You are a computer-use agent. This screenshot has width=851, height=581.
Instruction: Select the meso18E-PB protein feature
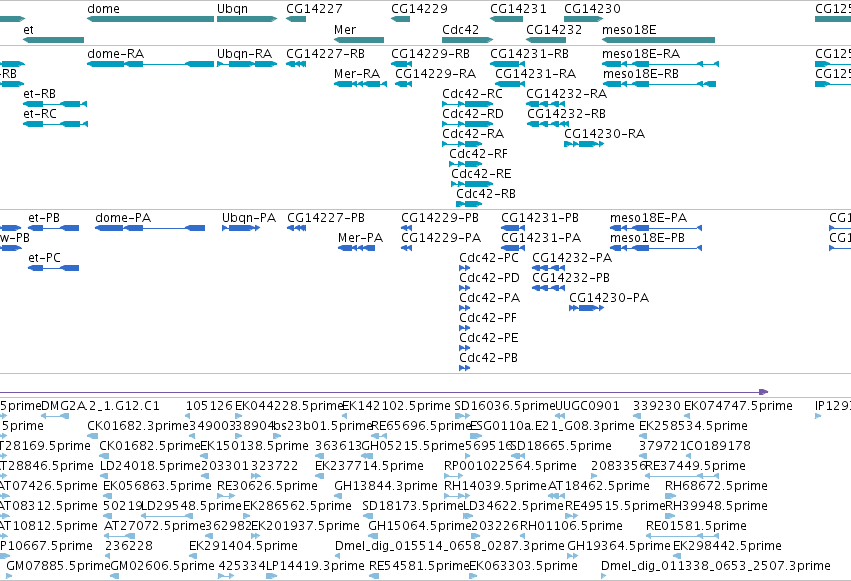tap(656, 248)
